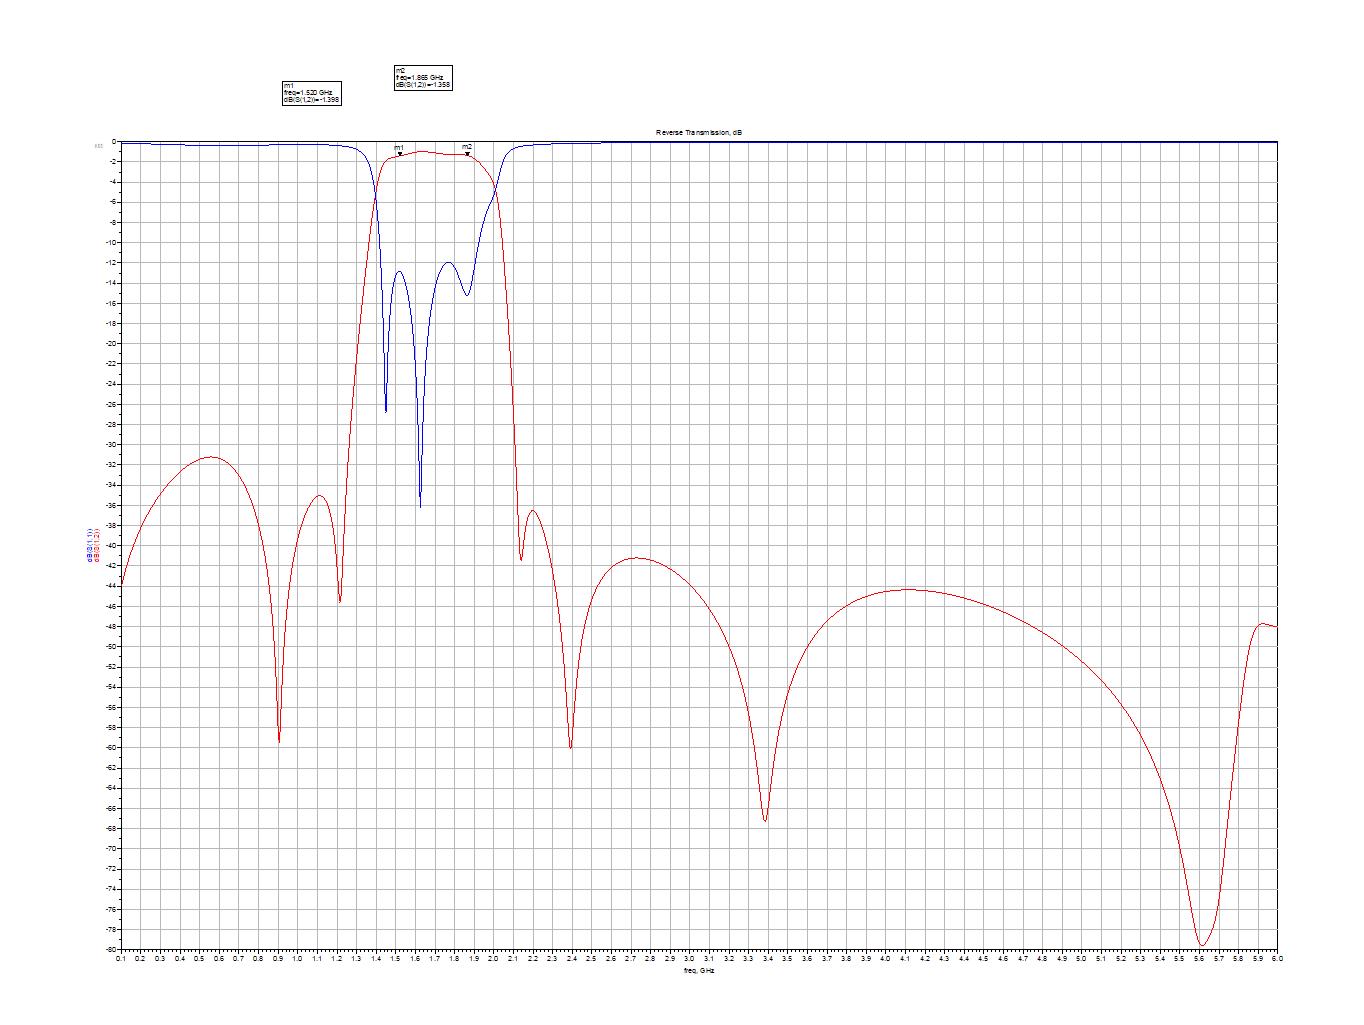This screenshot has width=1364, height=1025.
Task: Click the 5.0 tick label on frequency axis
Action: tap(1081, 958)
